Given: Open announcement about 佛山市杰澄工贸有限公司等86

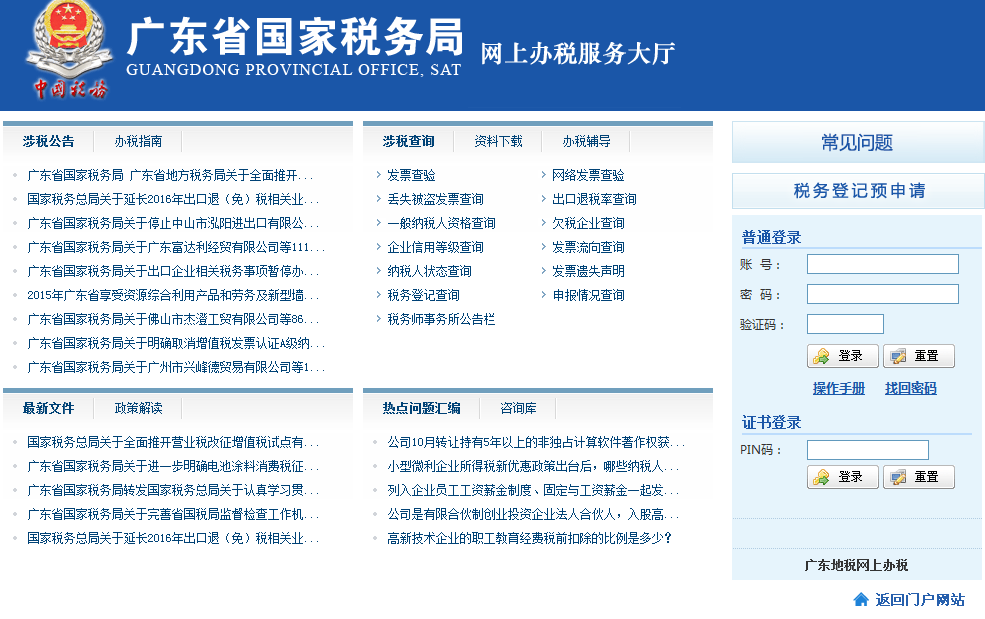Looking at the screenshot, I should 173,319.
